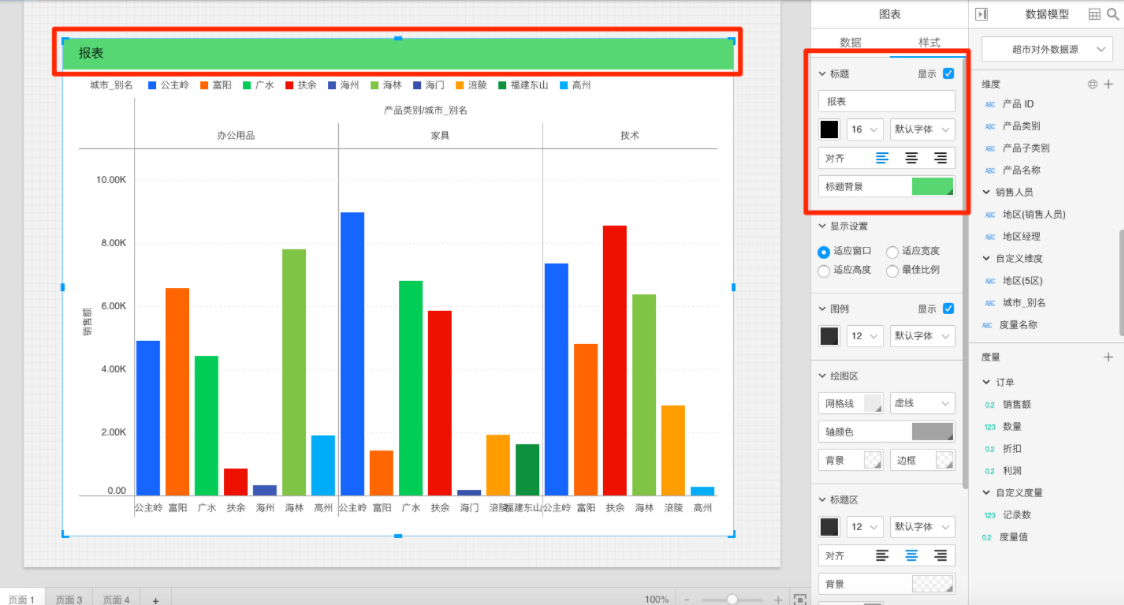Uncheck the 标题 显示 checkbox
1124x605 pixels.
point(948,73)
